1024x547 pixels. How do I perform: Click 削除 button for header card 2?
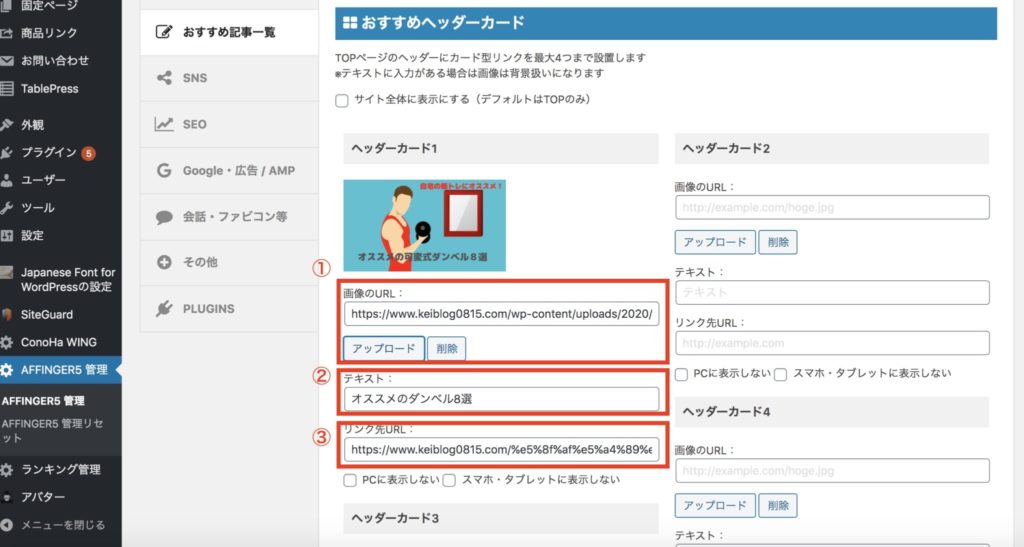778,242
